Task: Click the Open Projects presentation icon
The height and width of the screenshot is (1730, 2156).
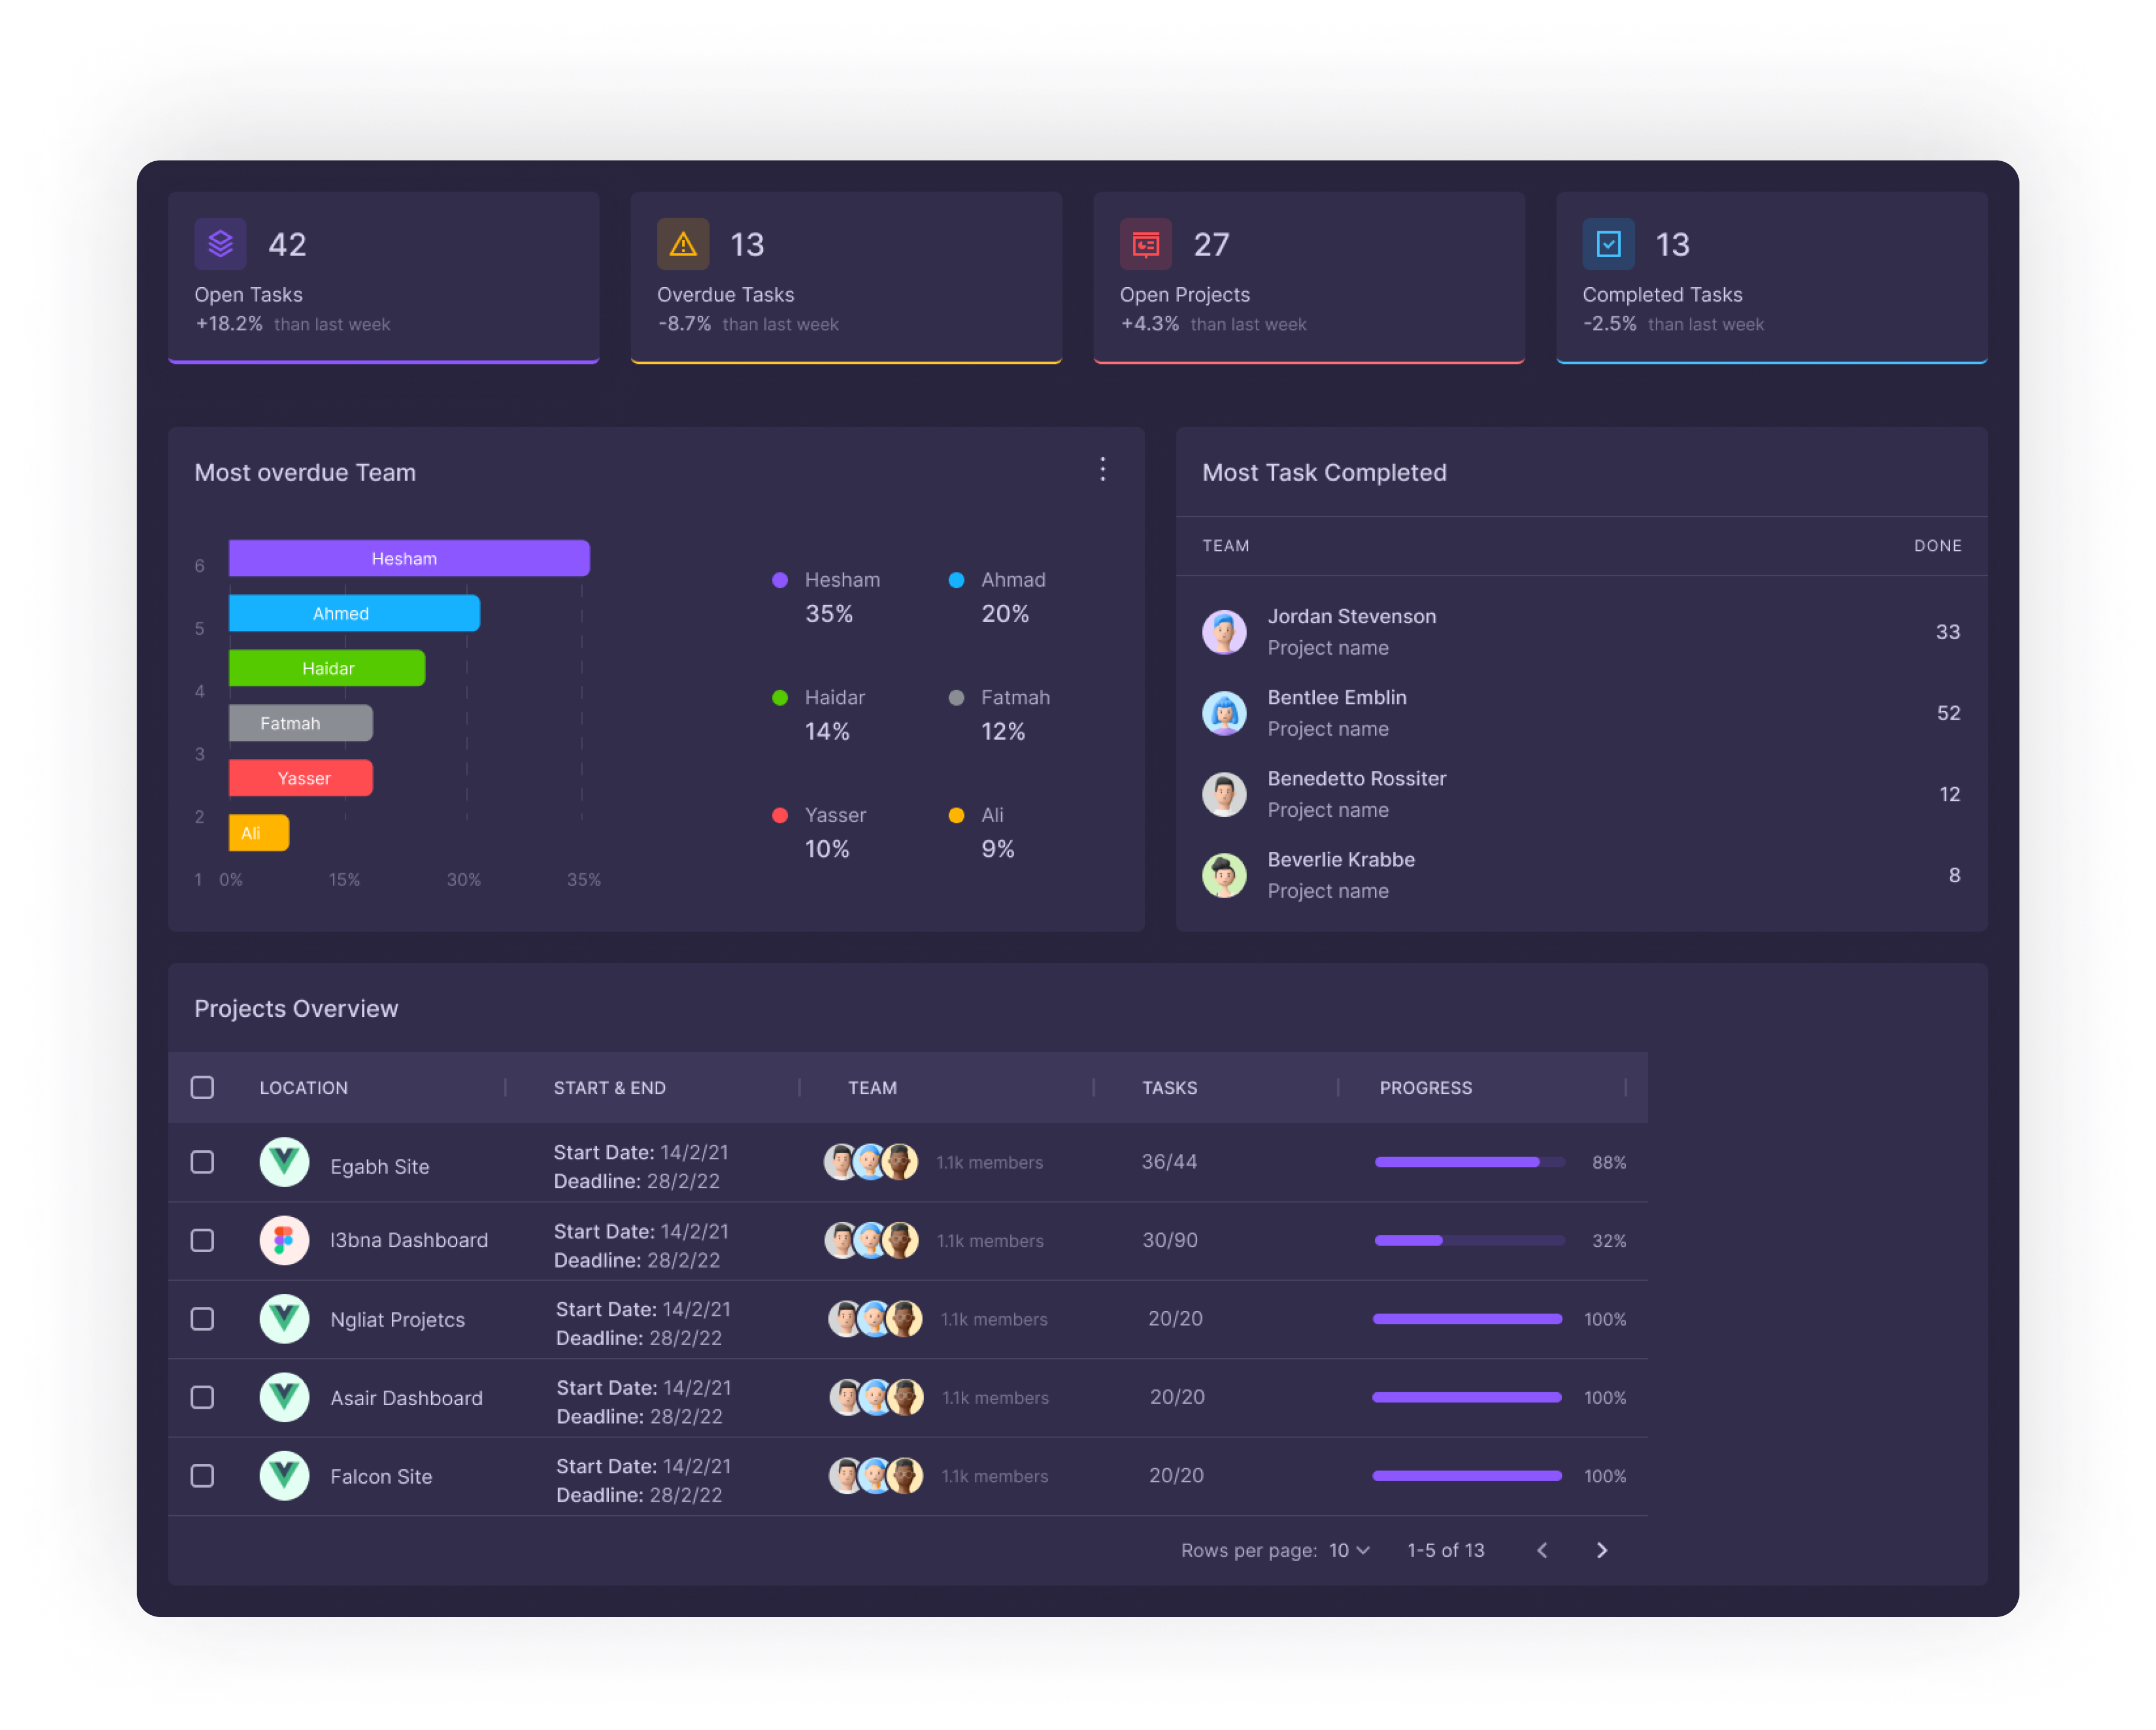Action: click(1145, 244)
